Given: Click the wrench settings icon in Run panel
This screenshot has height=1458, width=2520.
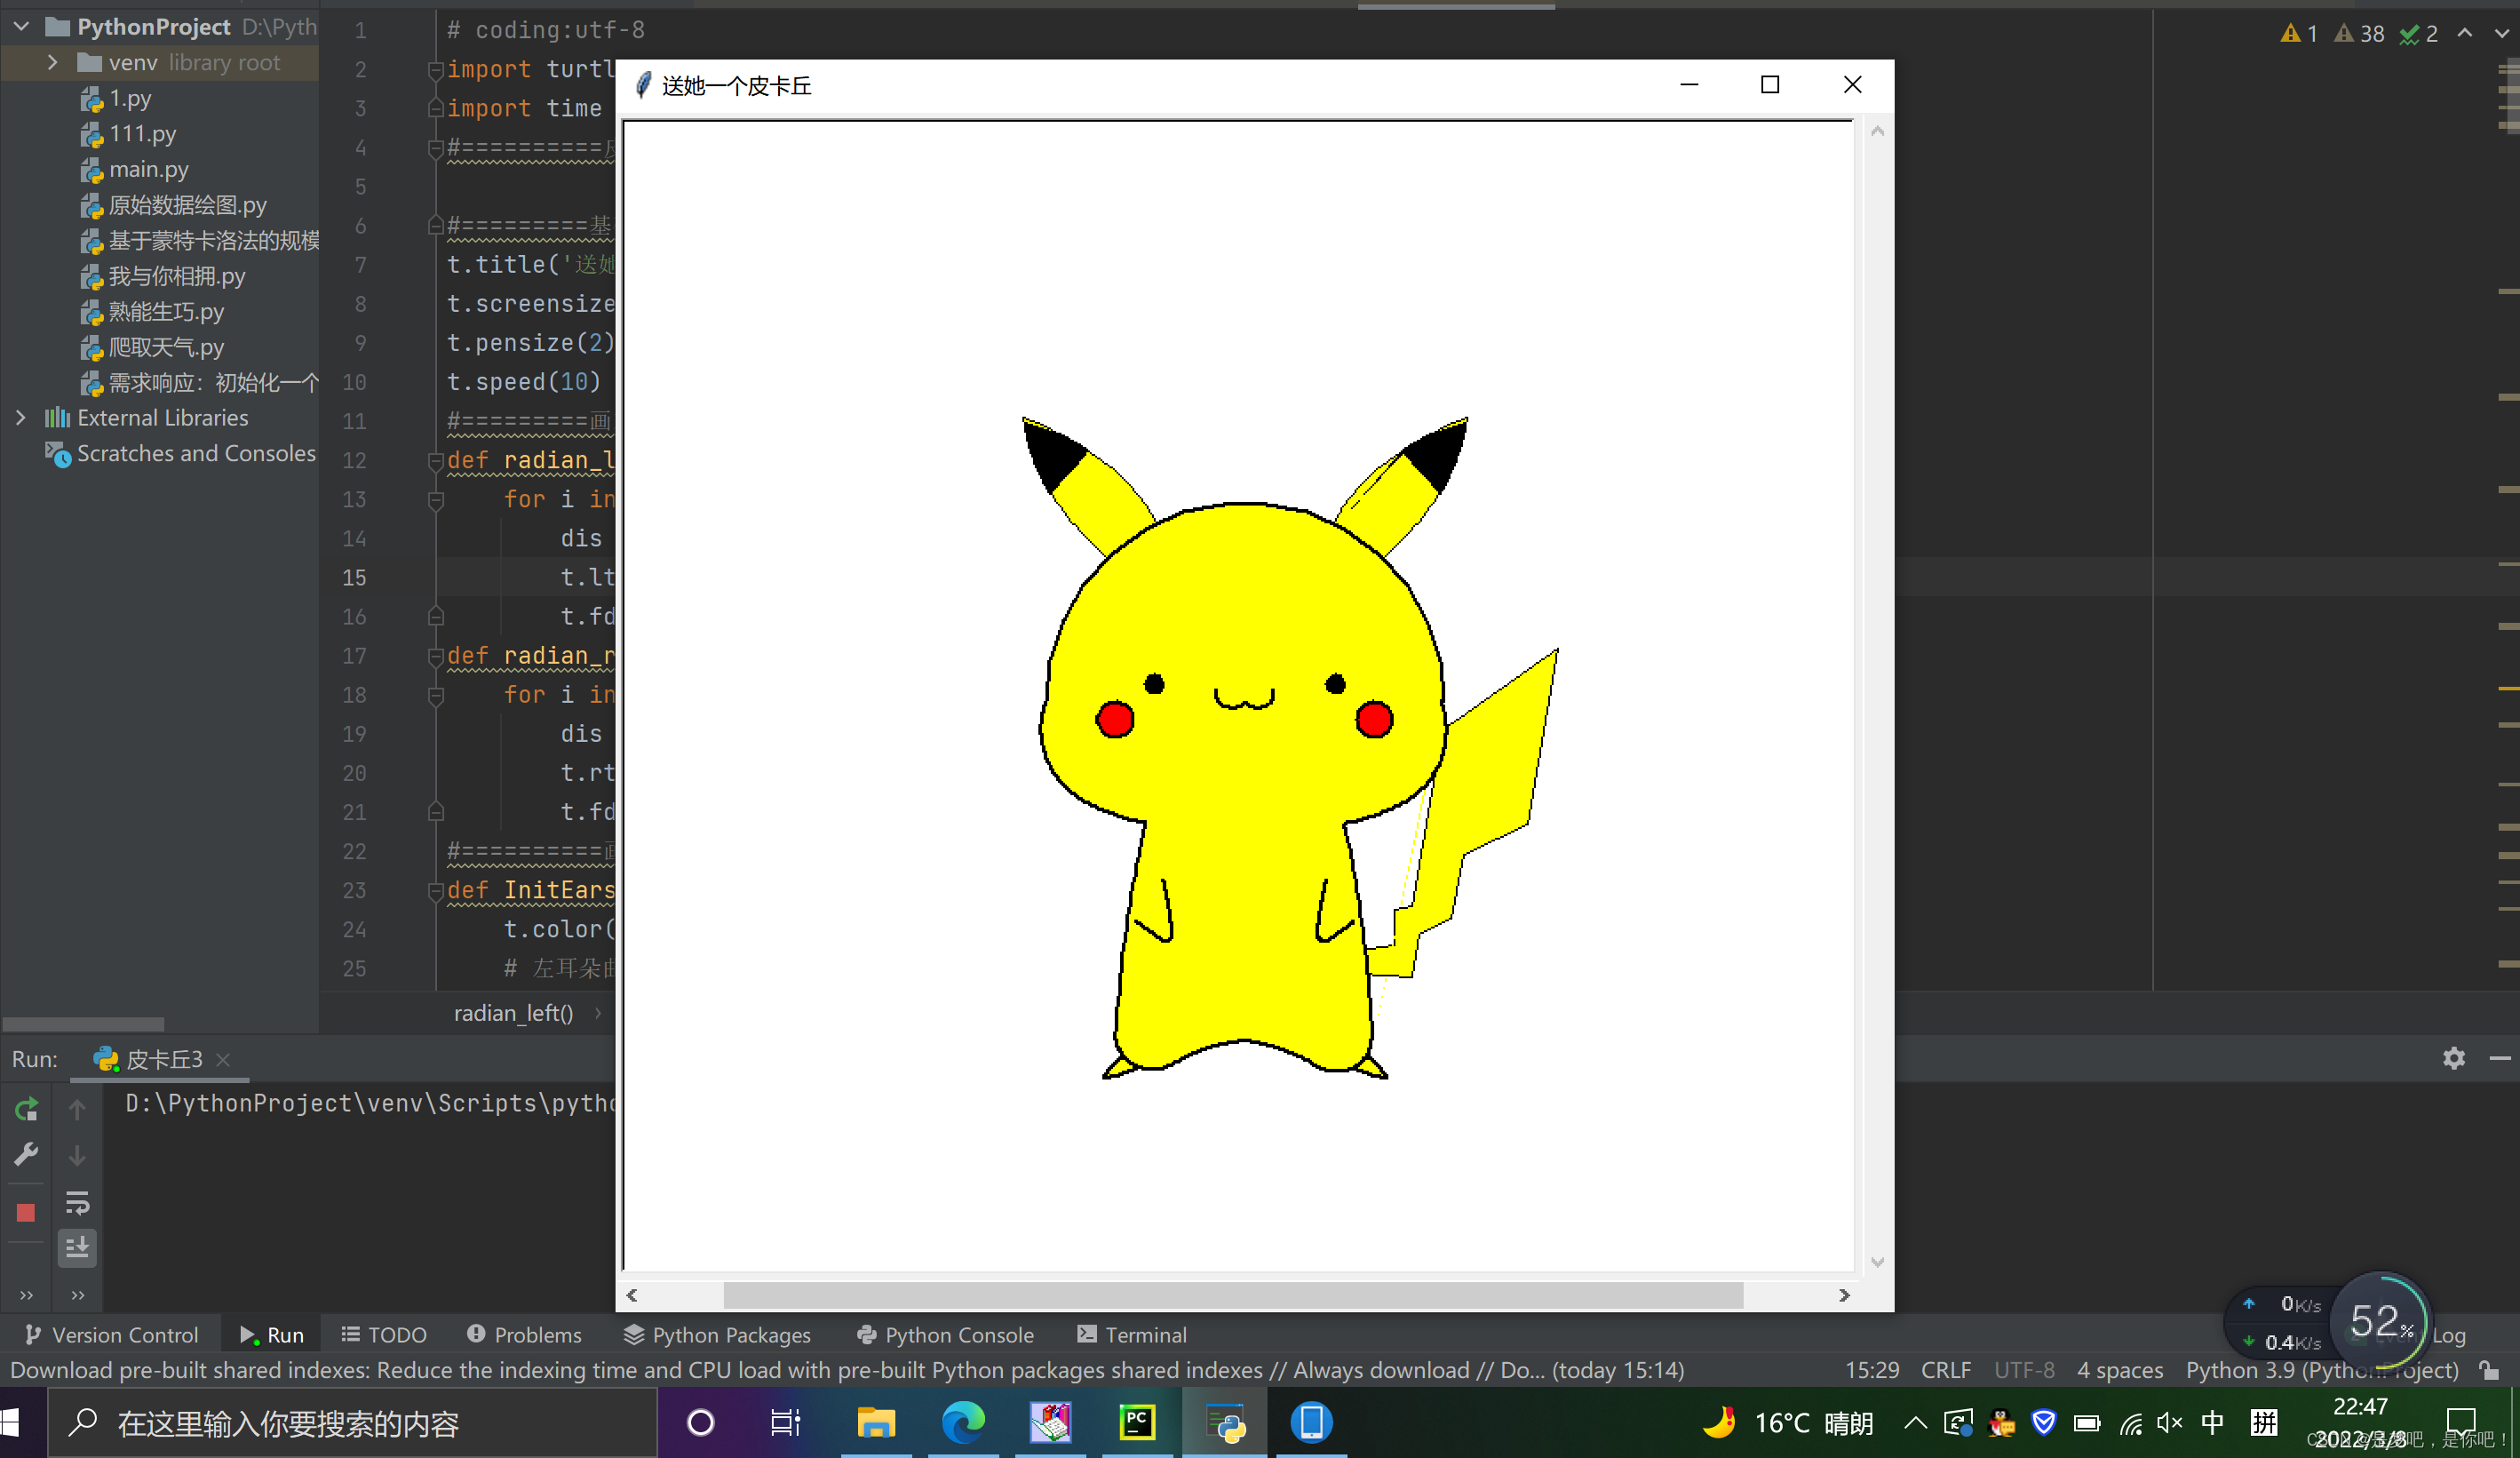Looking at the screenshot, I should tap(26, 1155).
